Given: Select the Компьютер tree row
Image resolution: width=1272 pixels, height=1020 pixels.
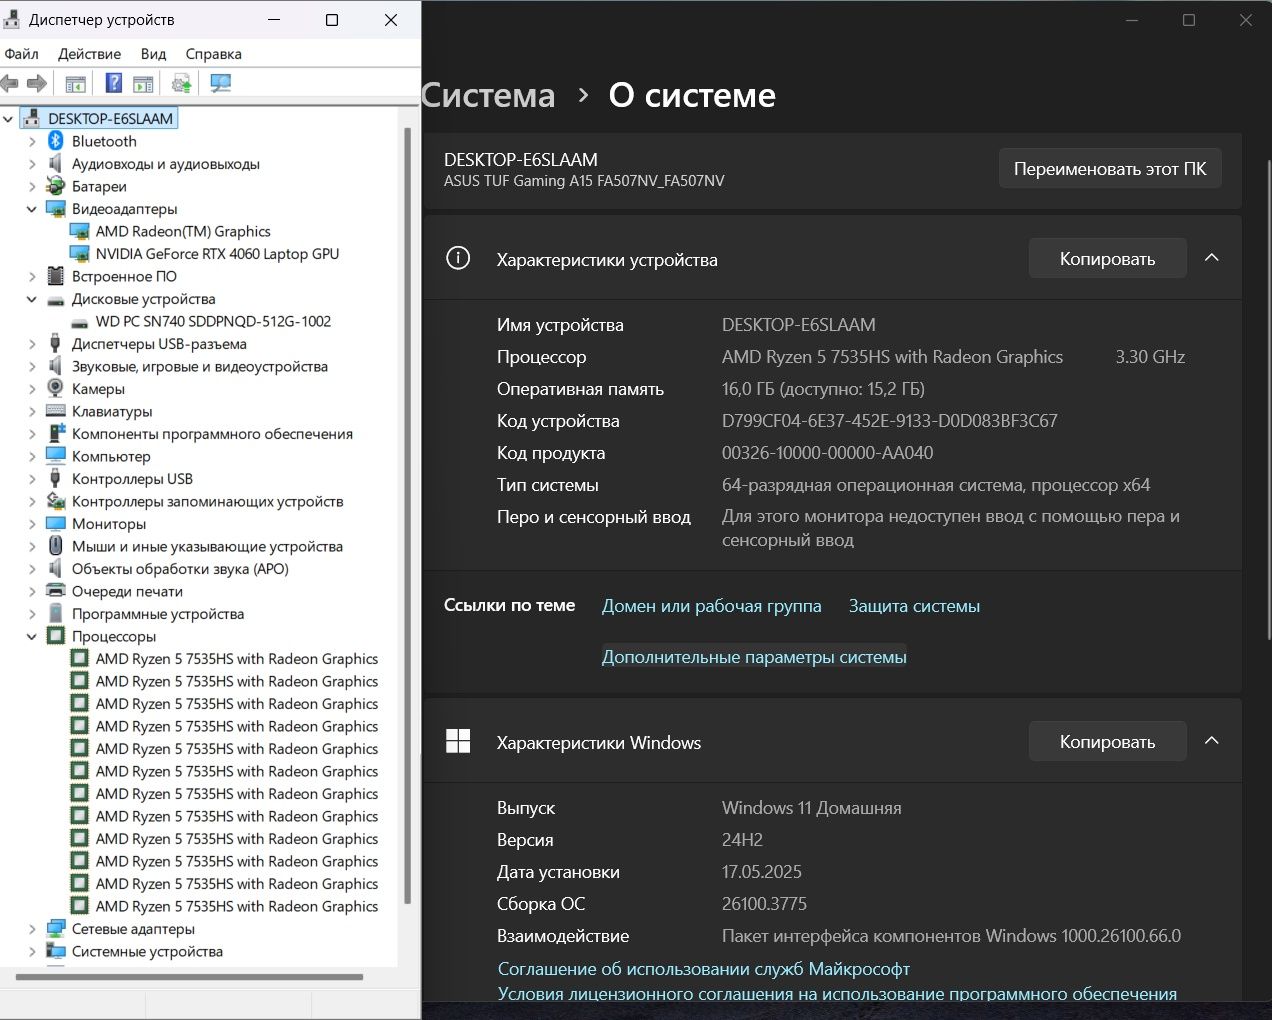Looking at the screenshot, I should 111,457.
